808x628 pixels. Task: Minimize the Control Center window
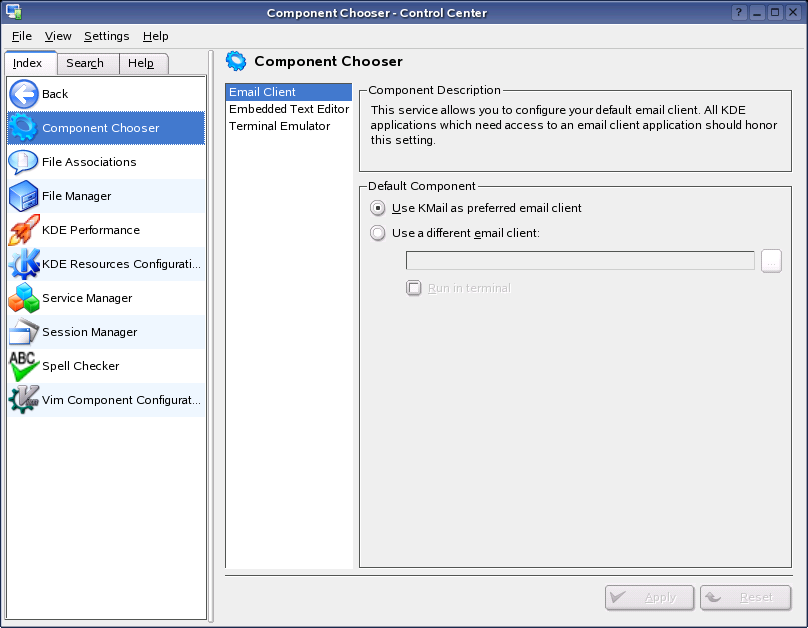click(757, 12)
